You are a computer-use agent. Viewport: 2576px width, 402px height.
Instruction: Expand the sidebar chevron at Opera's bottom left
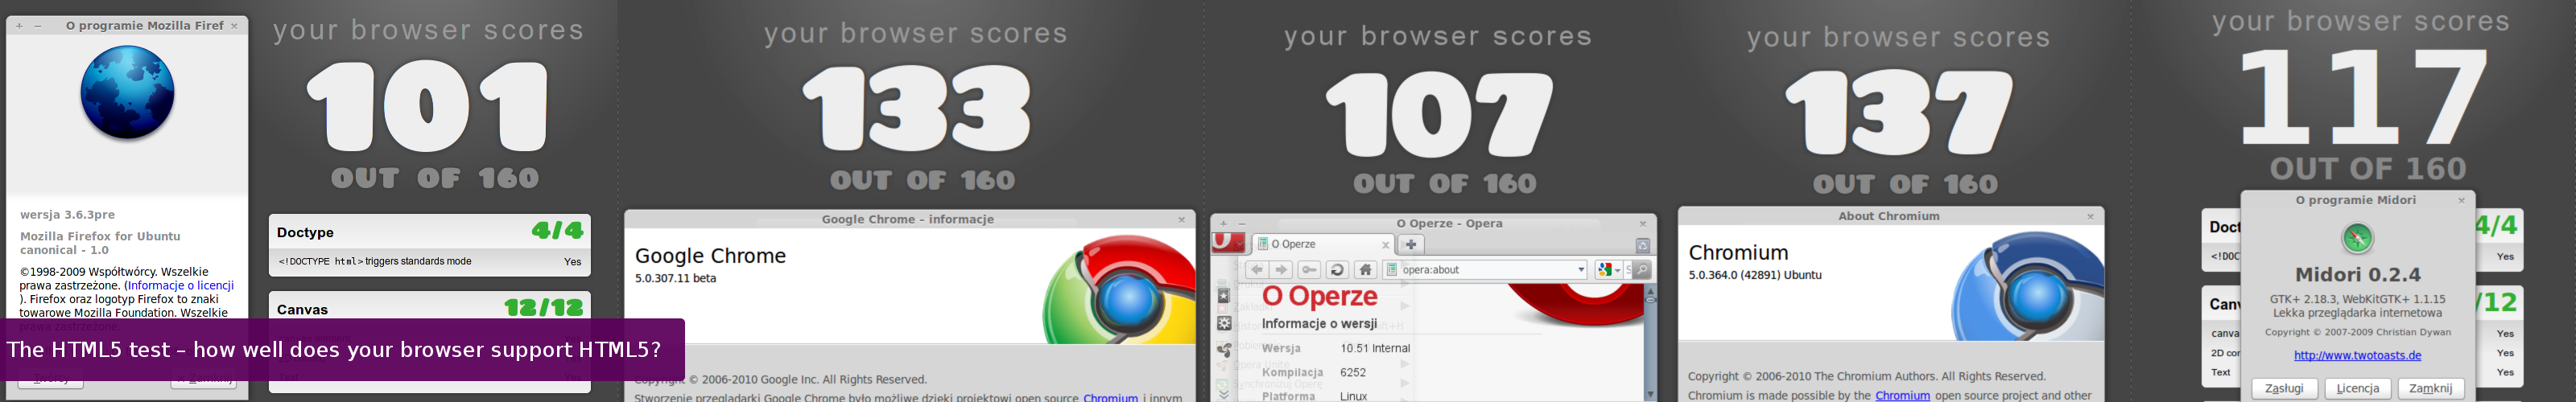(1223, 395)
